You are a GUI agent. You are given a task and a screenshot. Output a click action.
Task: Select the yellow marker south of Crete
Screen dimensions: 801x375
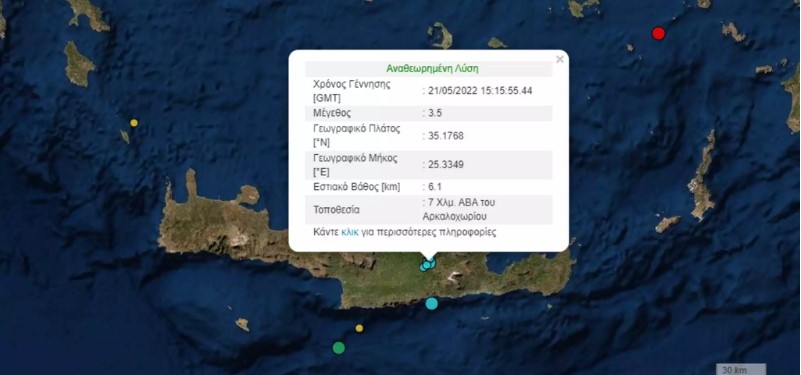click(359, 328)
